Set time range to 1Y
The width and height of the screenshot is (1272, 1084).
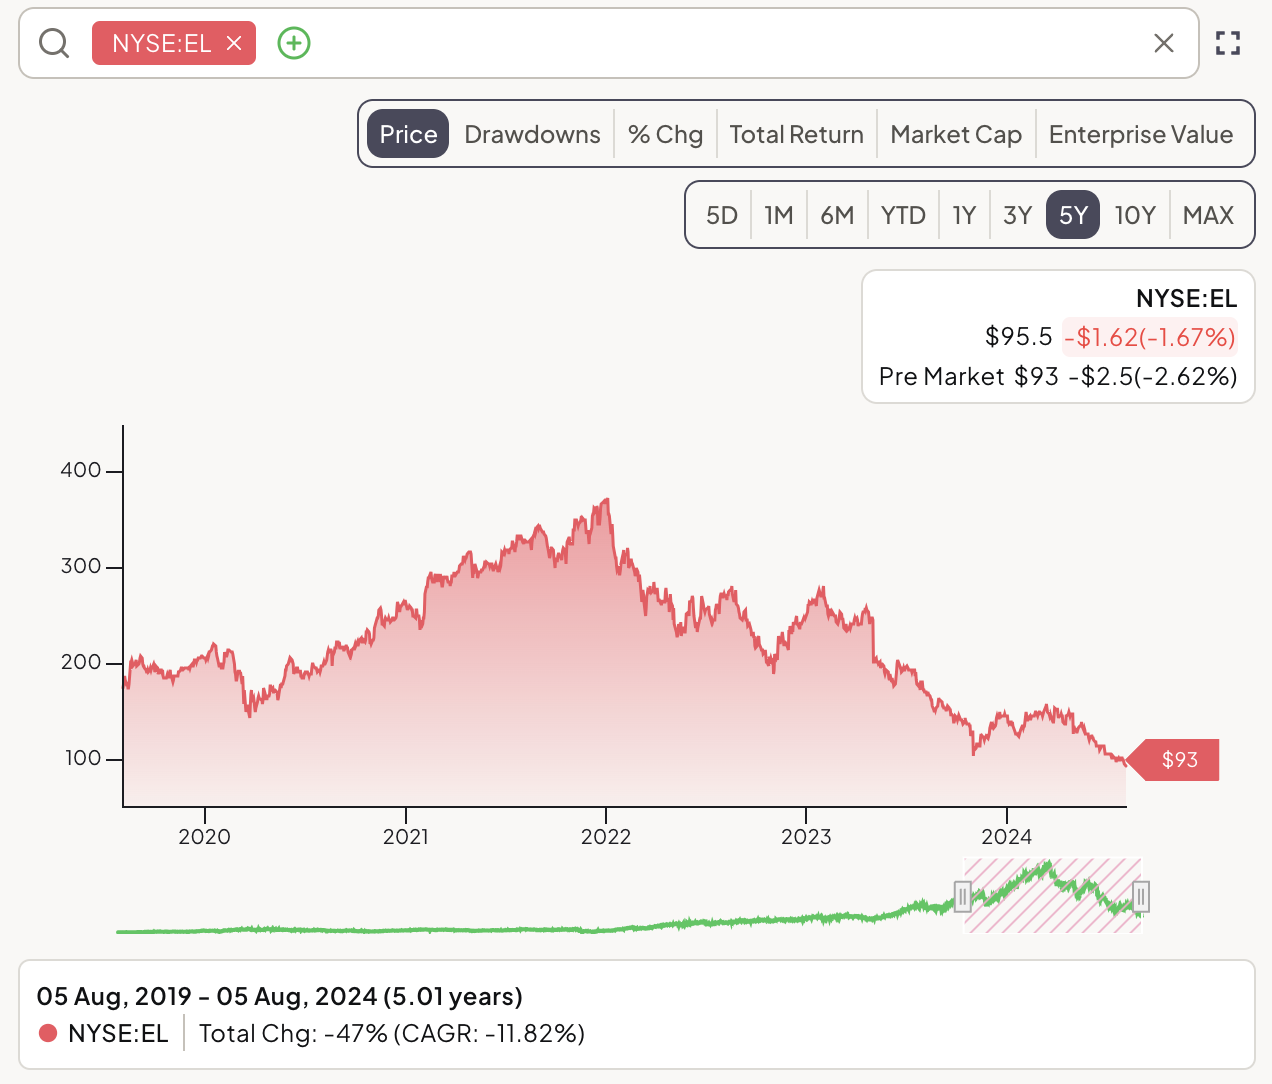(x=964, y=215)
